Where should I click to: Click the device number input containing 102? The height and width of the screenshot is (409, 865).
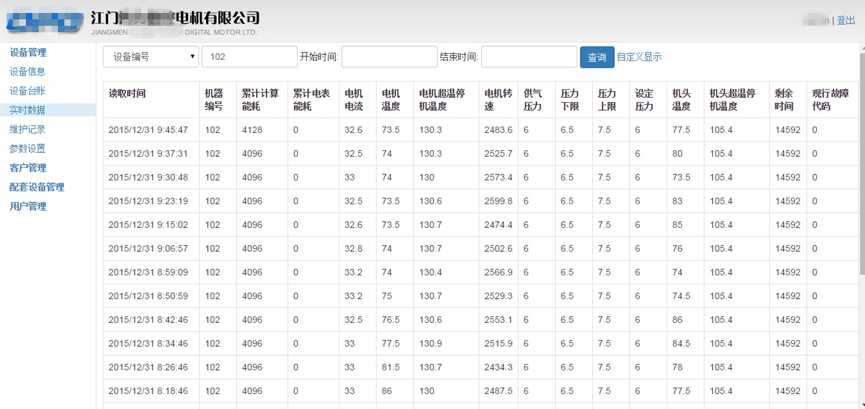[249, 57]
